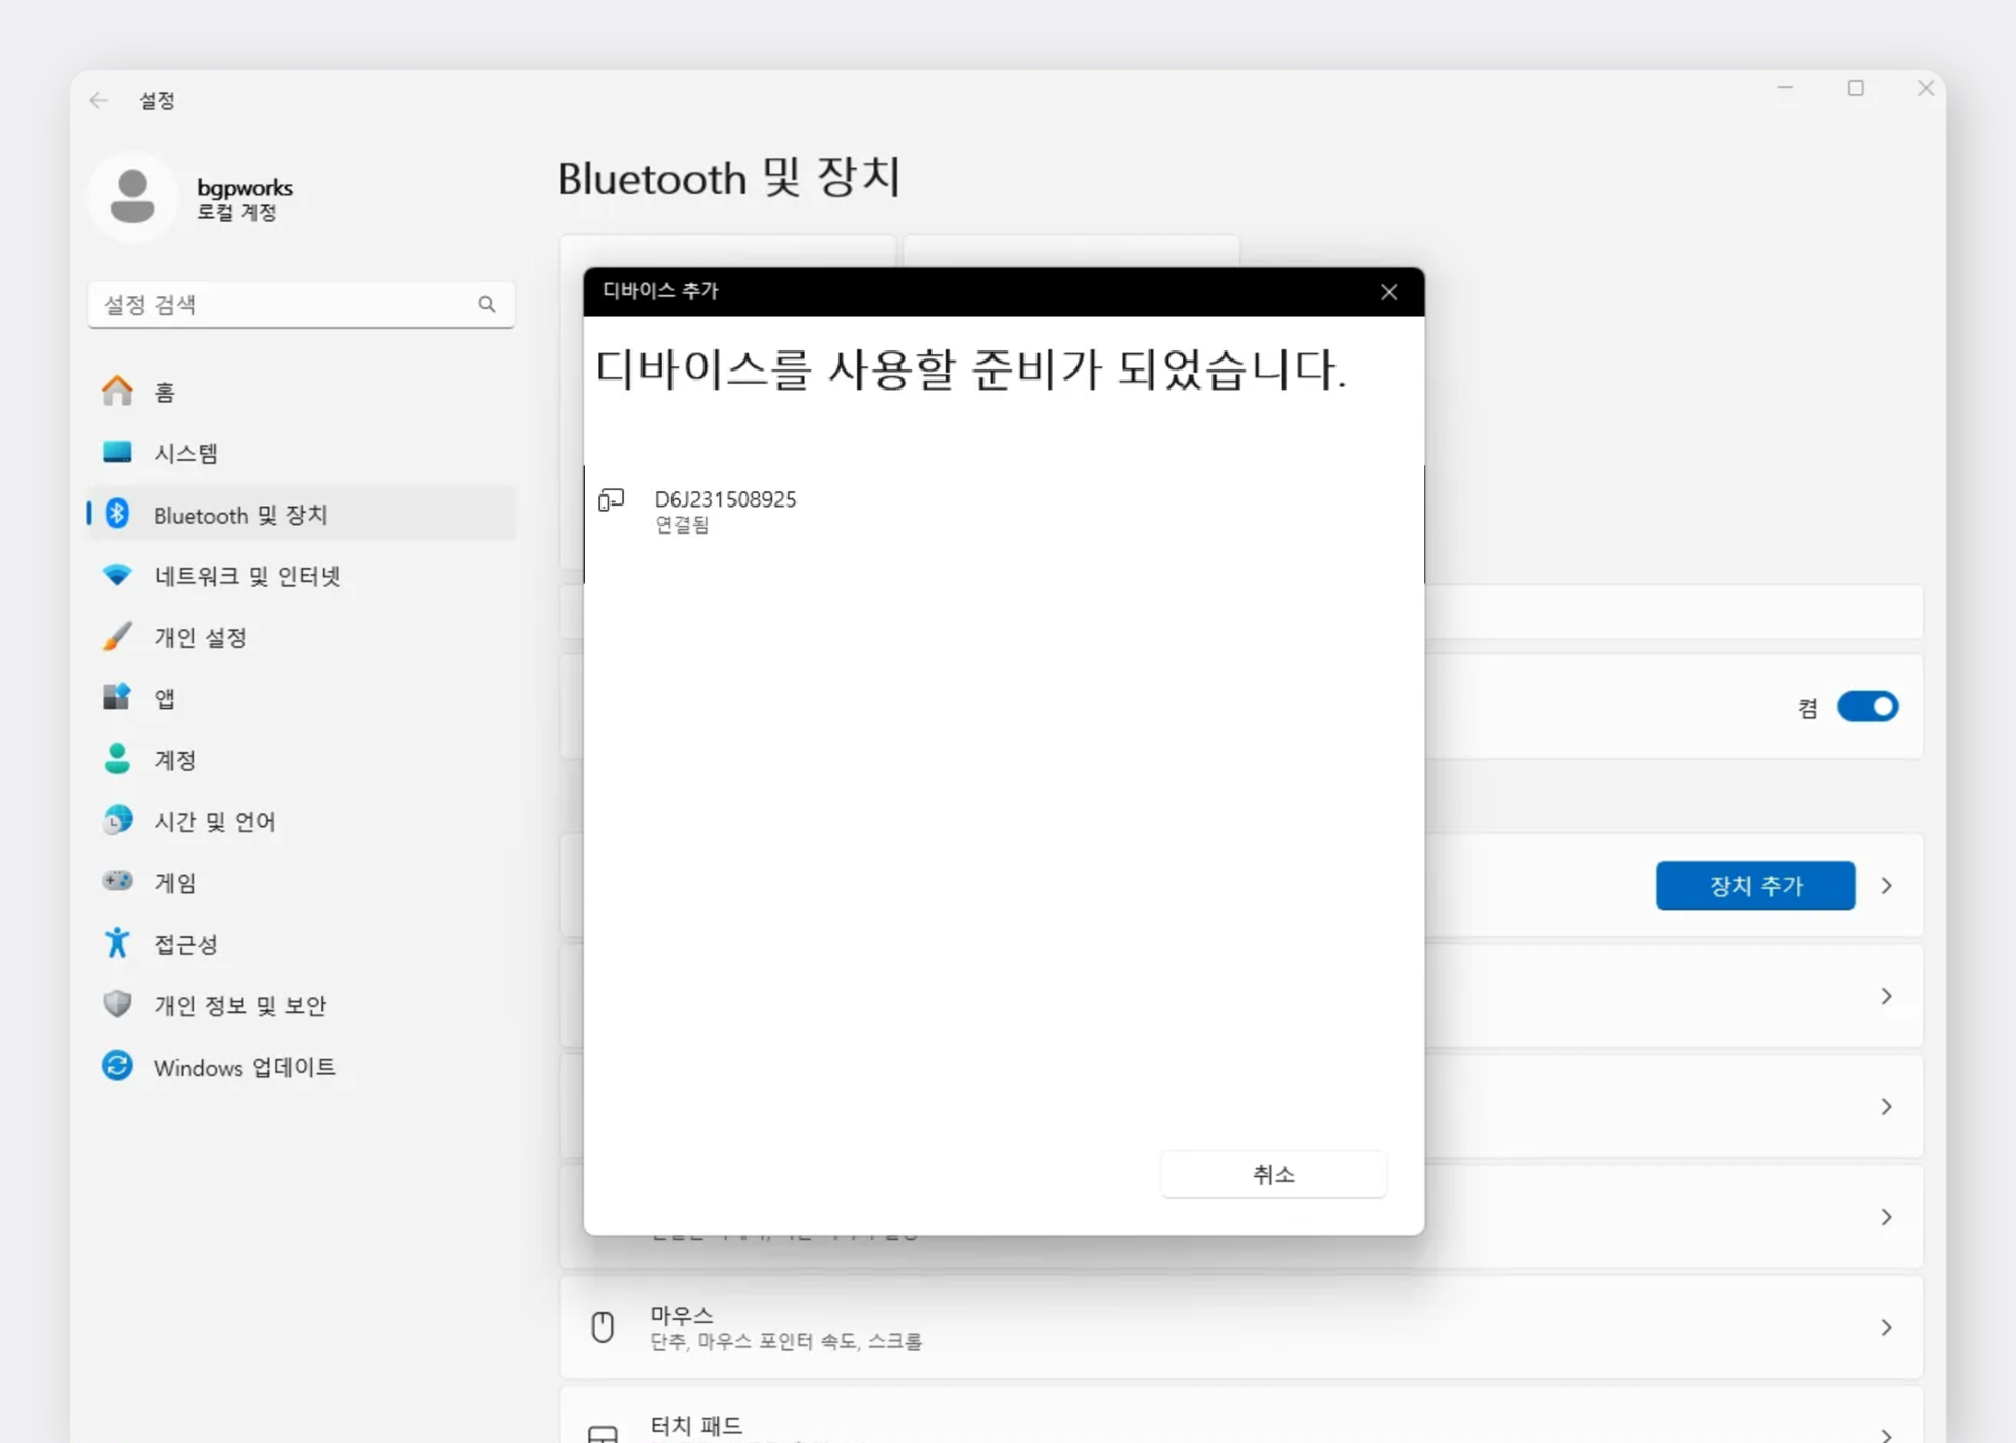Open the 마우스 settings row

[x=1241, y=1327]
